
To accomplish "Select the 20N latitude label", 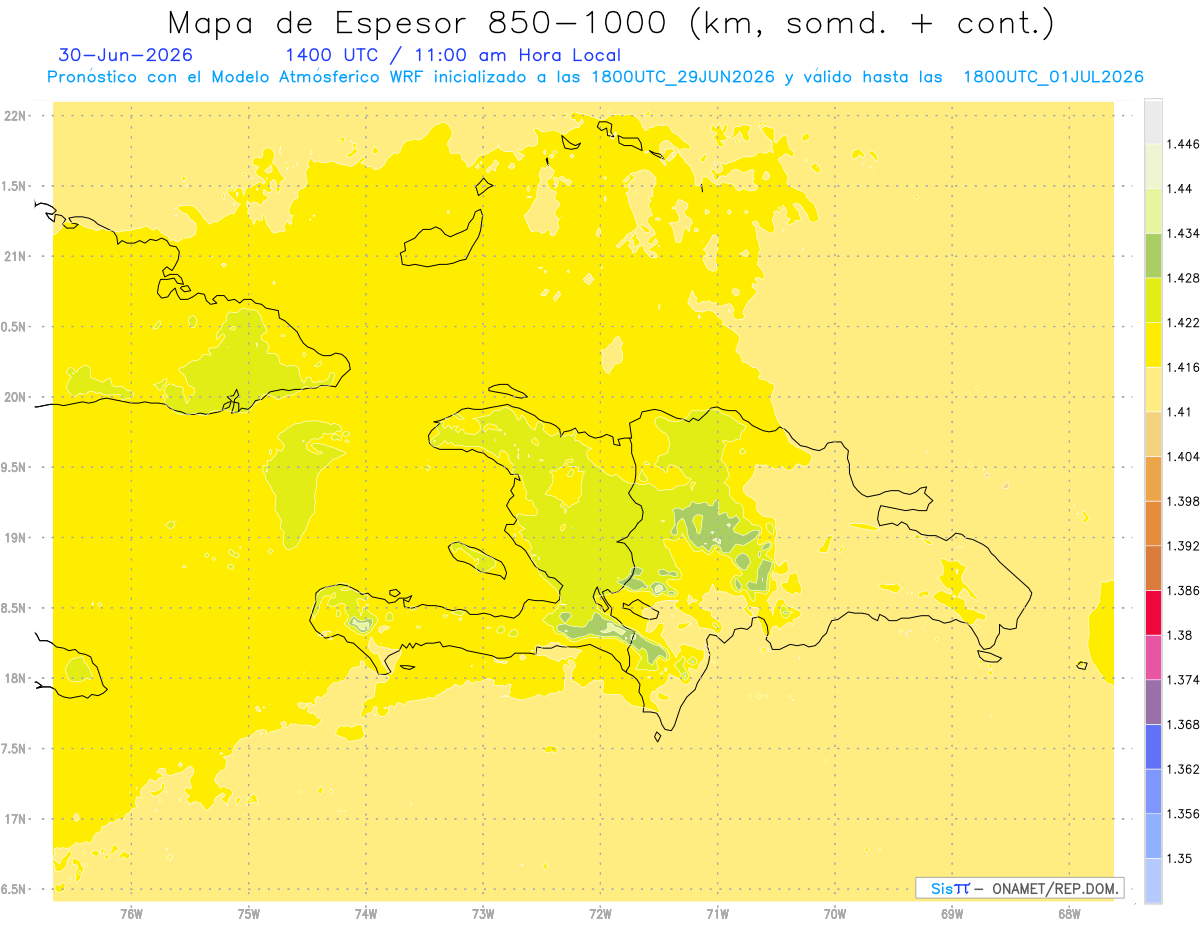I will tap(17, 398).
